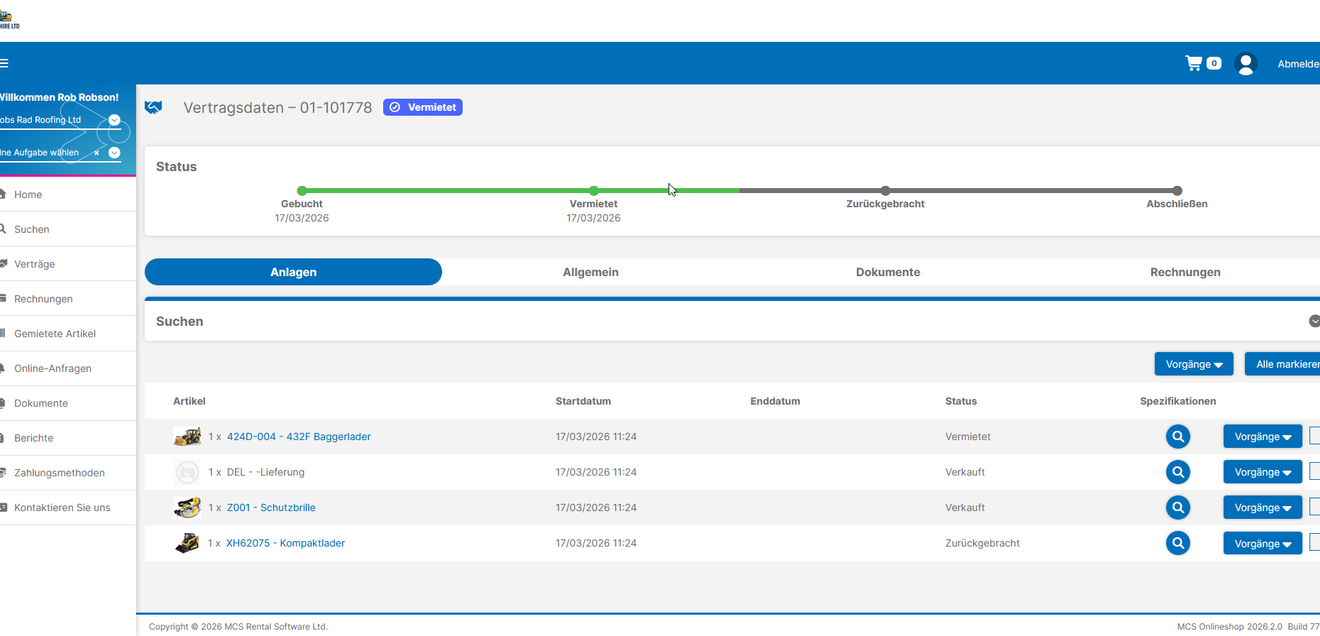This screenshot has width=1320, height=636.
Task: Open the top Vorgänge dropdown above table
Action: pos(1194,364)
